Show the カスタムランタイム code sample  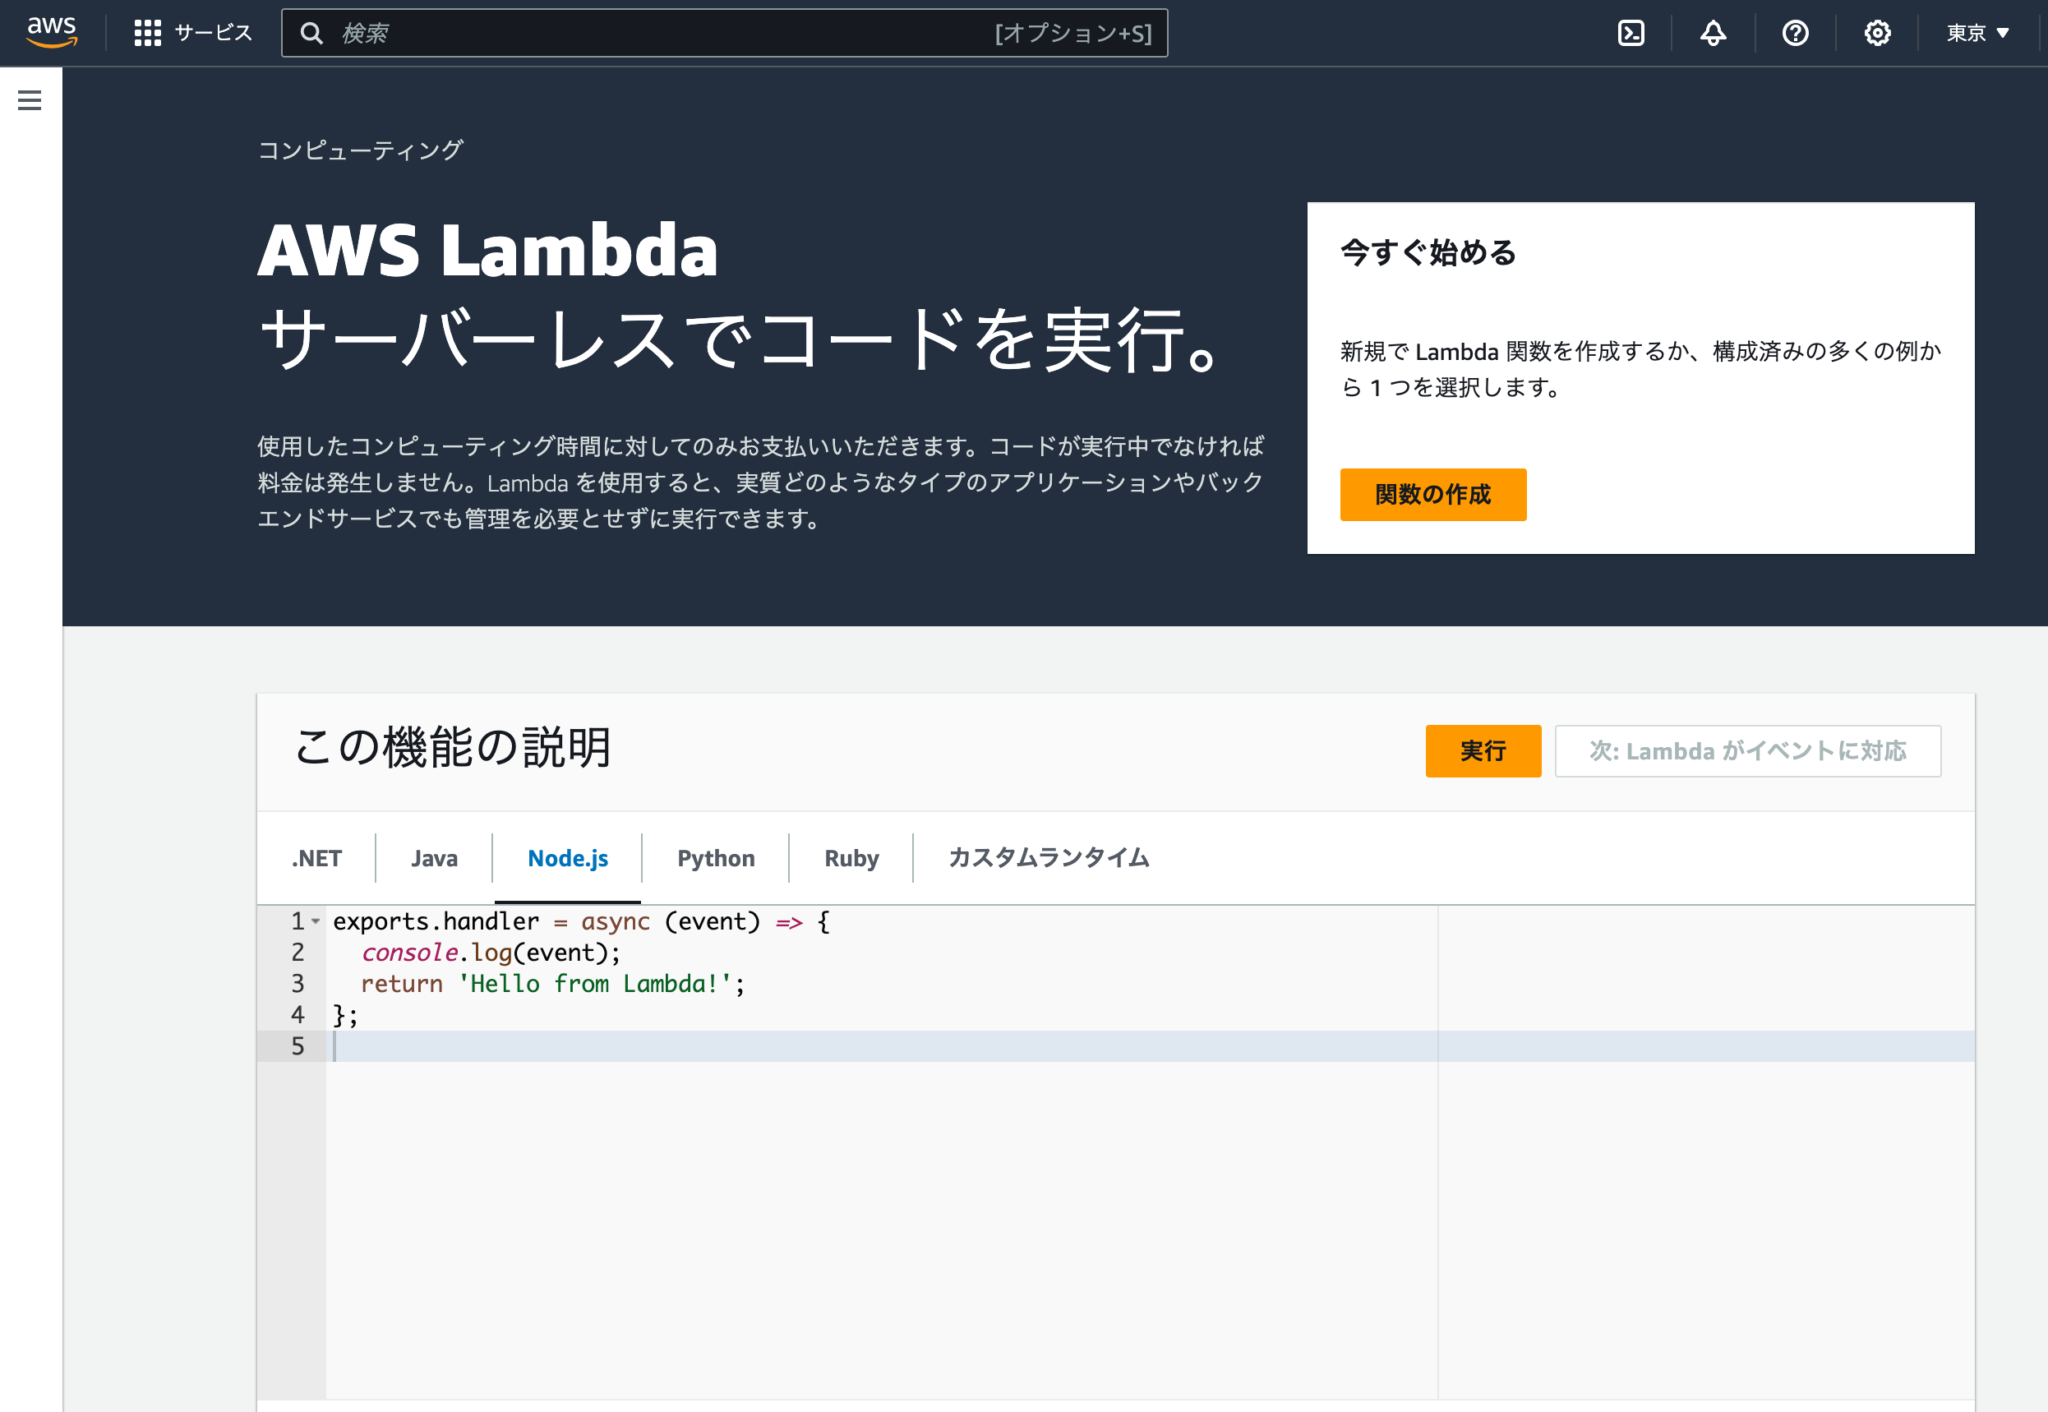(x=1046, y=857)
